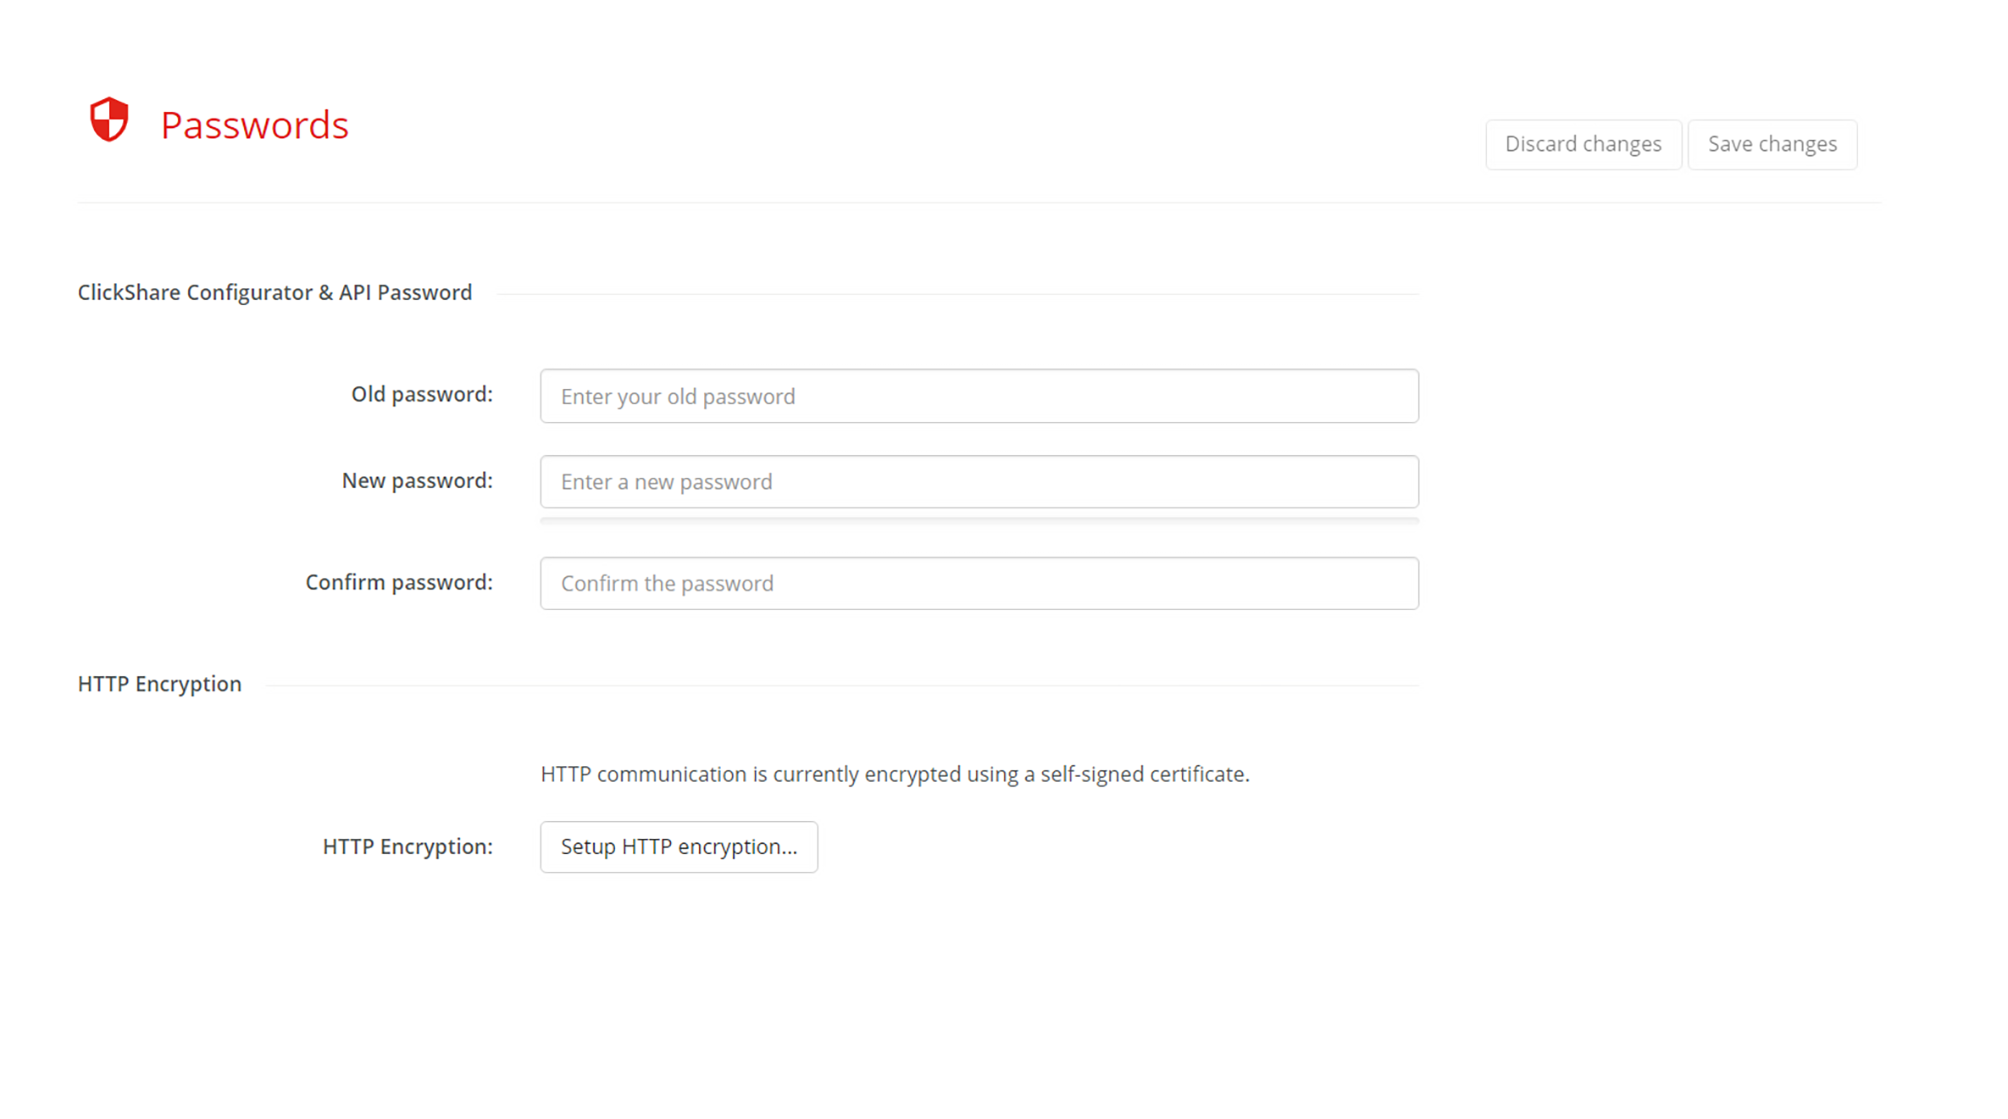Click the divider line beside ClickShare heading

click(958, 294)
